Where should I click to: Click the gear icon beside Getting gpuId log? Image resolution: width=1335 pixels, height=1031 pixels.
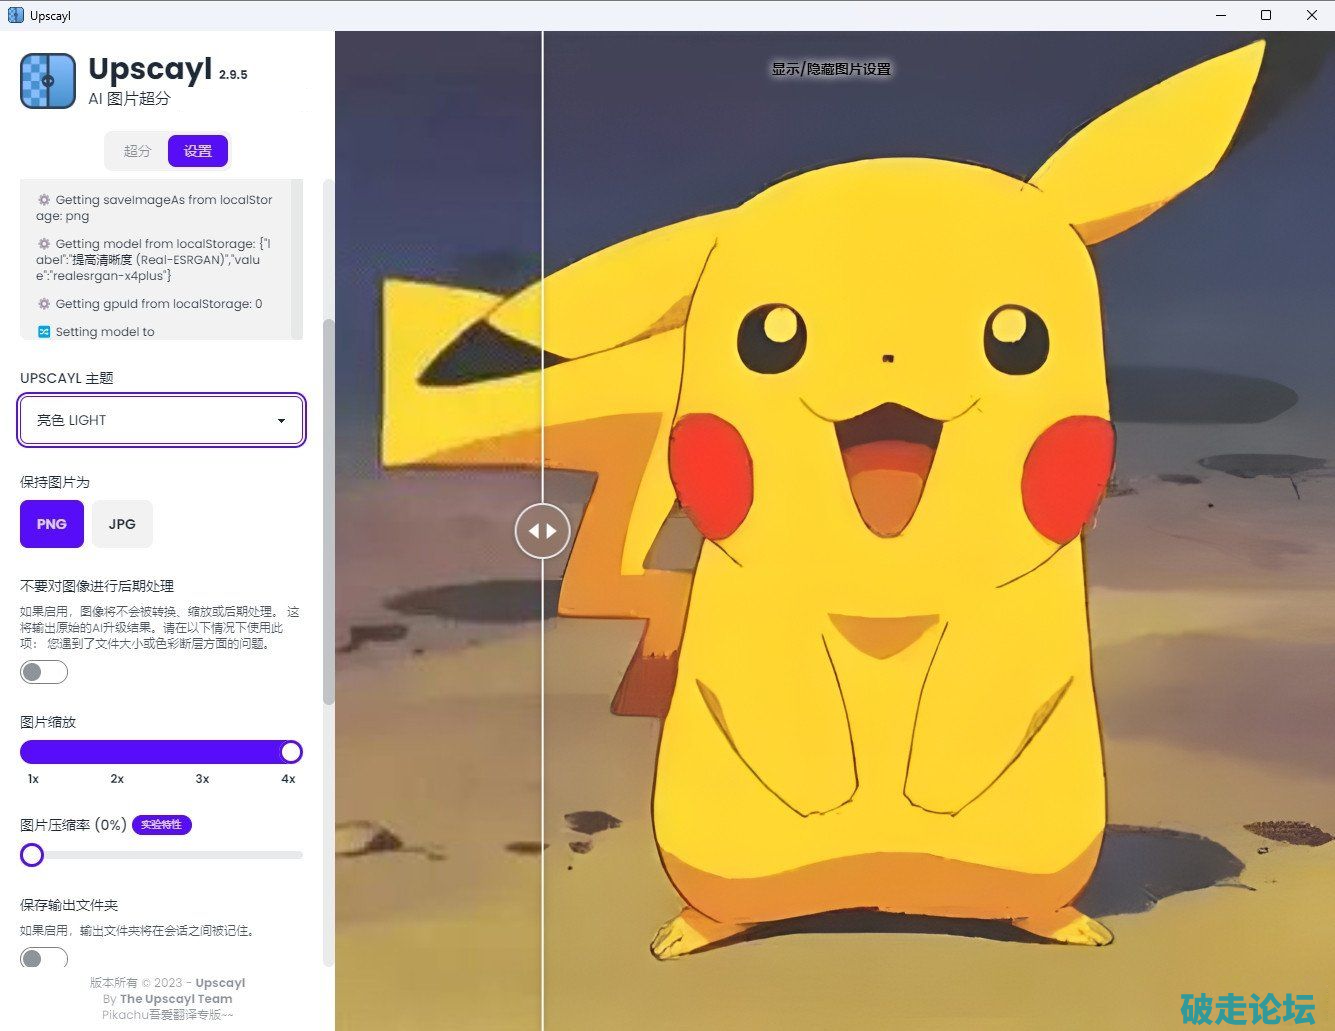point(44,304)
